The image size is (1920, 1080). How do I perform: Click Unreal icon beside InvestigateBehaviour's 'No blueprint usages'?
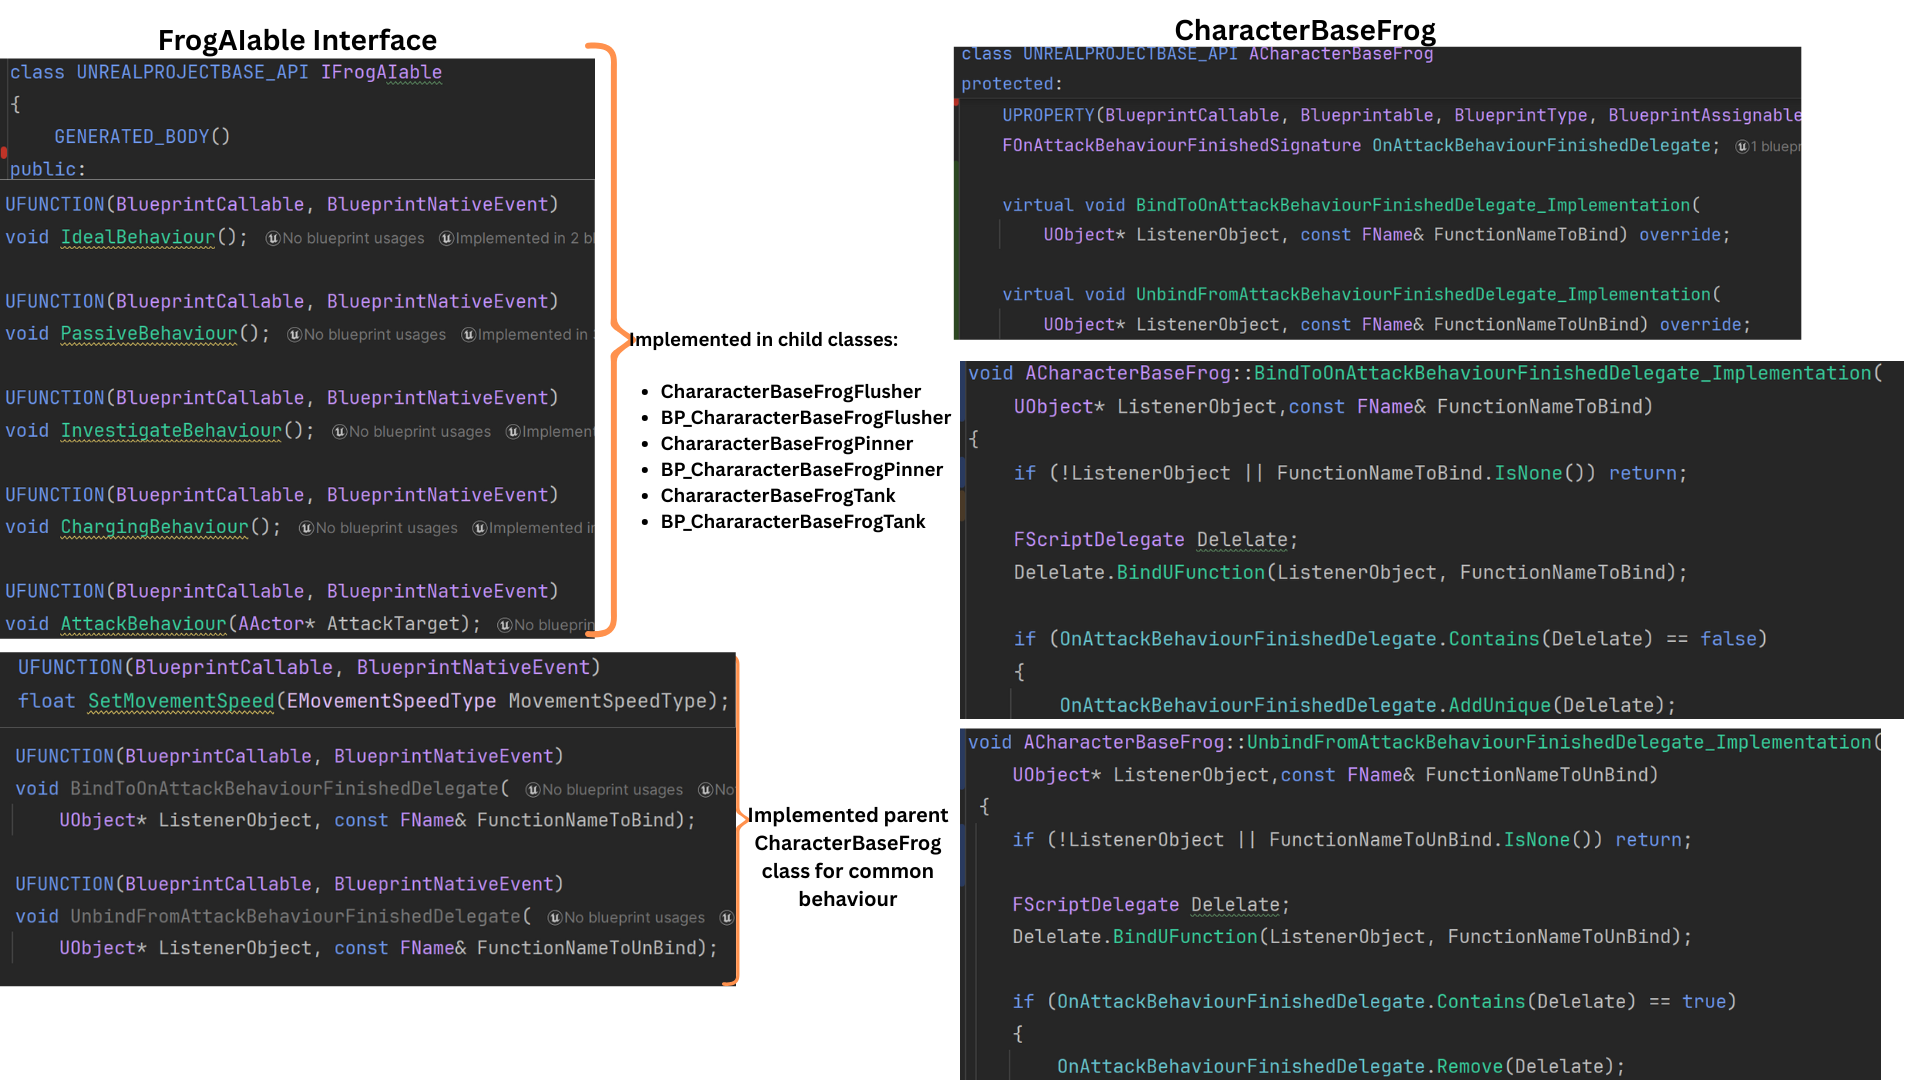(339, 432)
